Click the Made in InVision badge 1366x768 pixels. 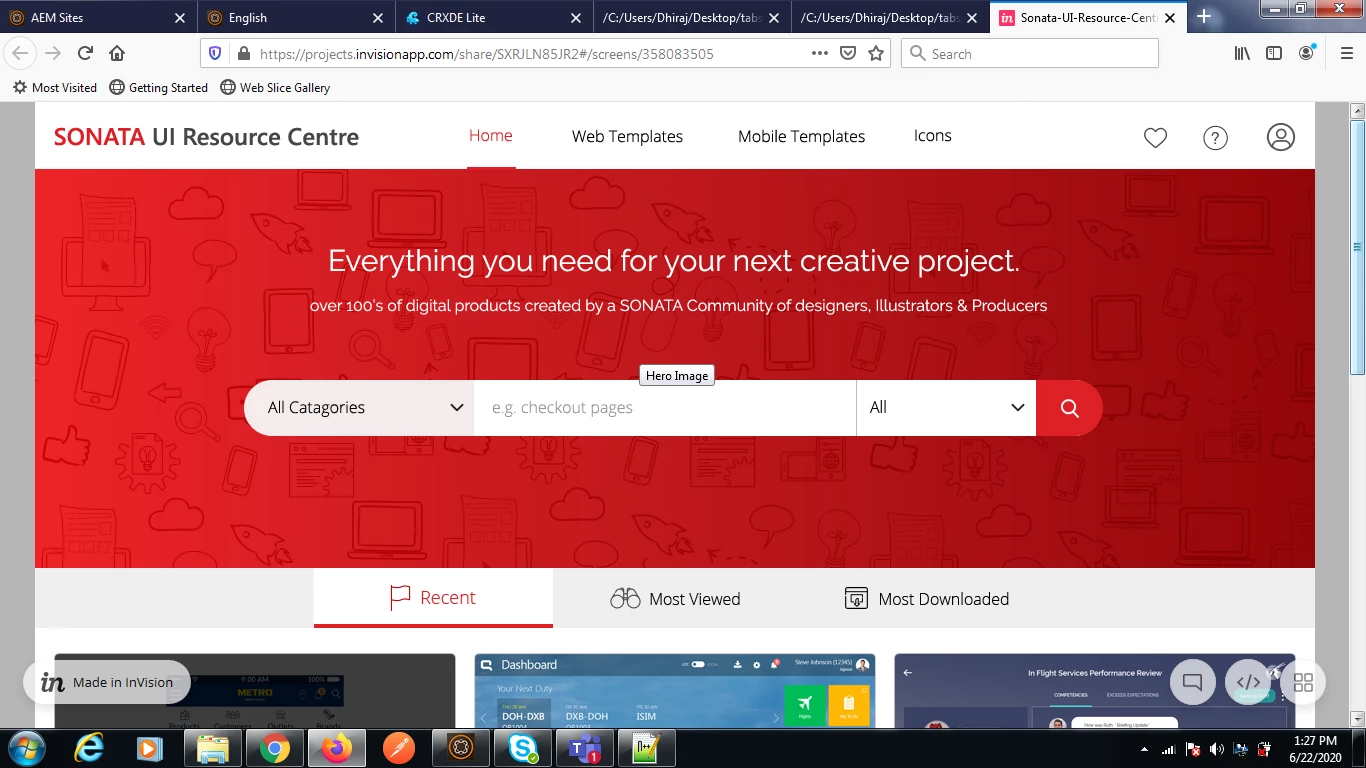(x=107, y=683)
